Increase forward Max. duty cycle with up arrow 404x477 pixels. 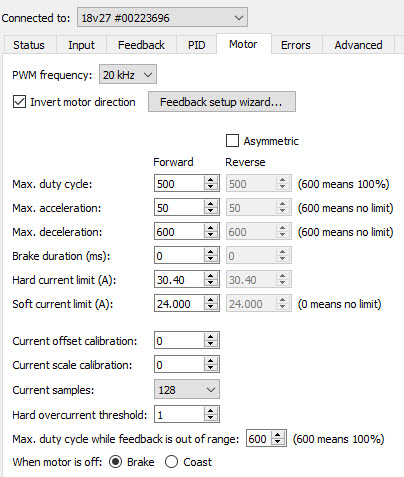210,180
